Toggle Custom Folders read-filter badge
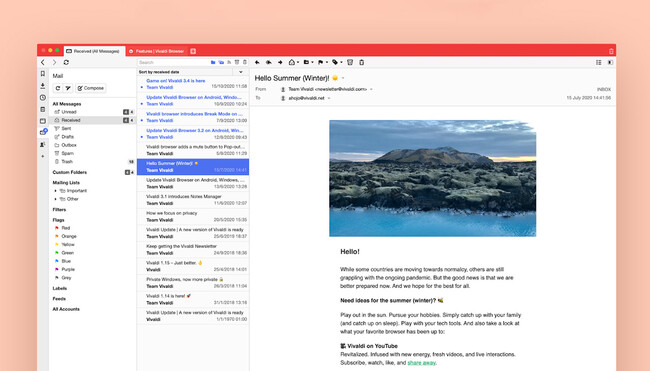Viewport: 650px width, 371px height. [x=127, y=172]
